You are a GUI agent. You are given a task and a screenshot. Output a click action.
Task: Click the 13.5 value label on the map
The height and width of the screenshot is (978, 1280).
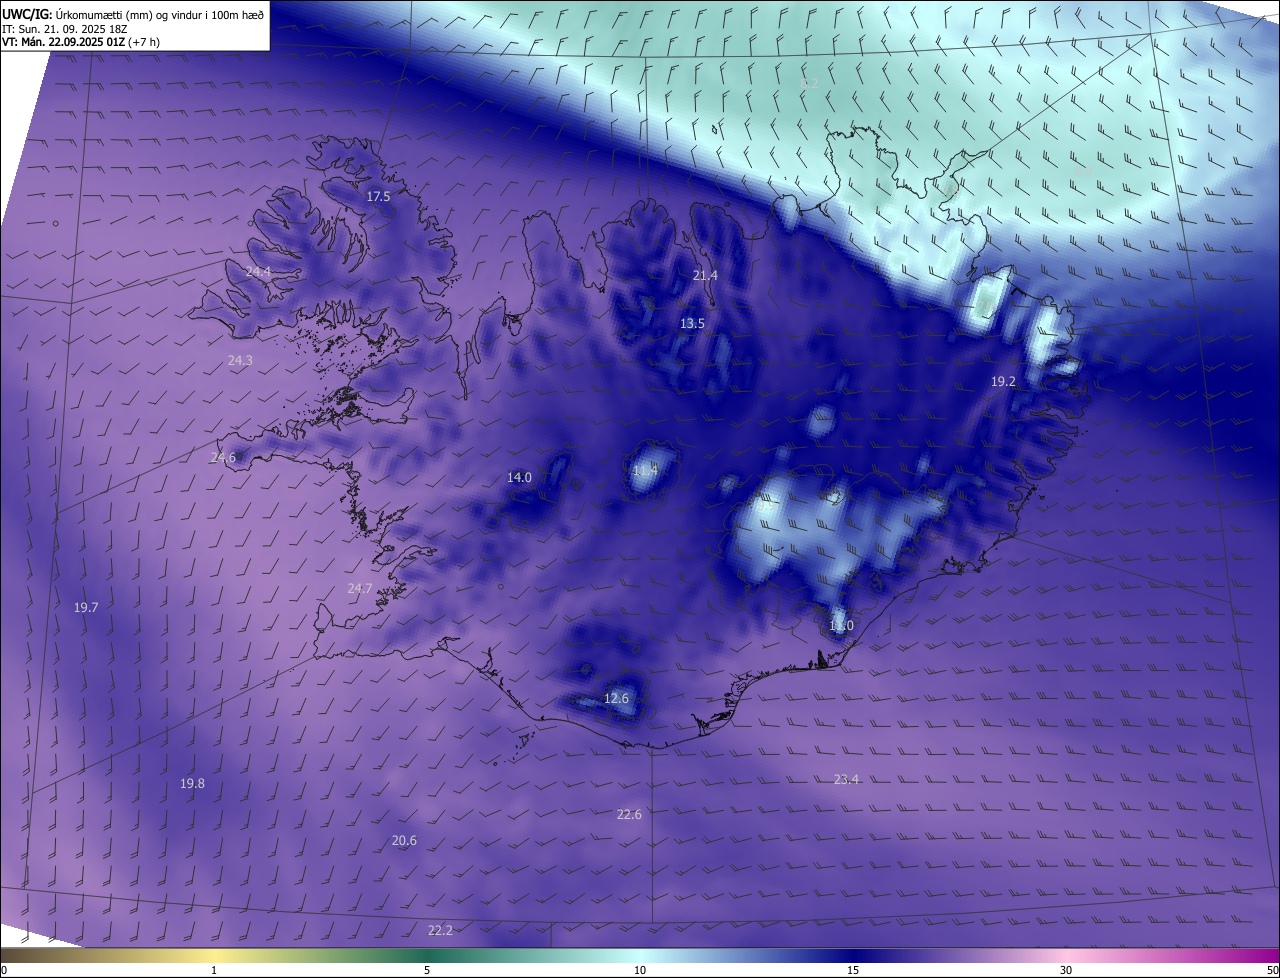pyautogui.click(x=692, y=323)
